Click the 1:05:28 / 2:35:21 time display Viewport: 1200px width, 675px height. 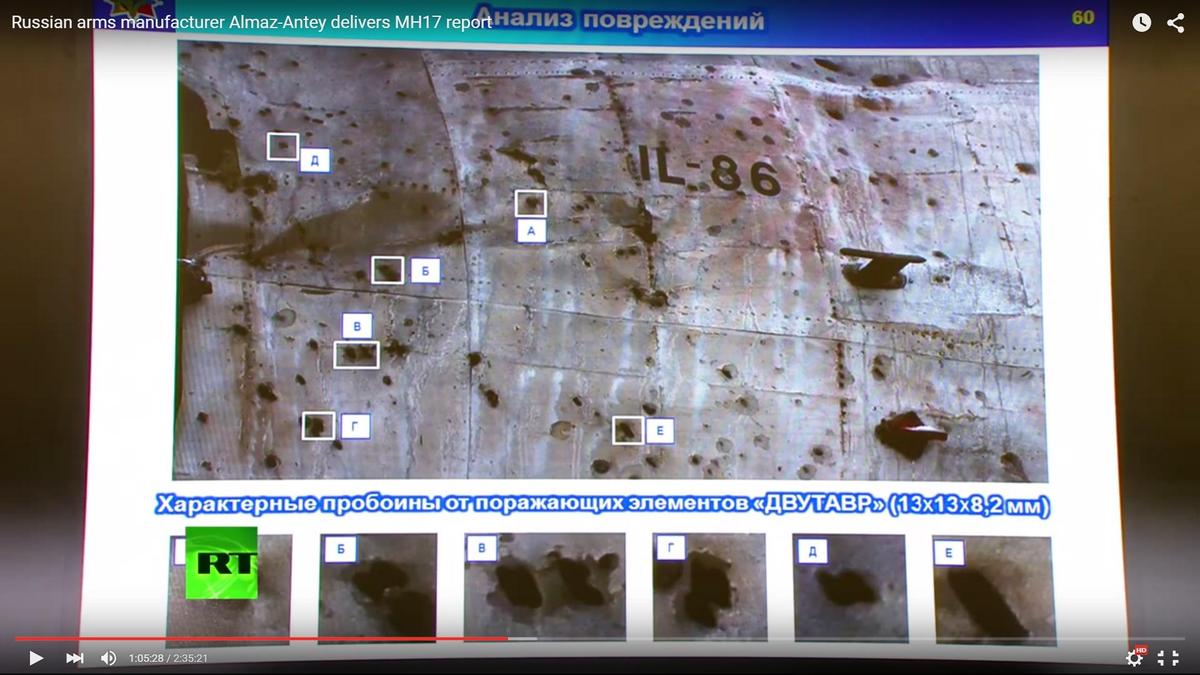[168, 658]
